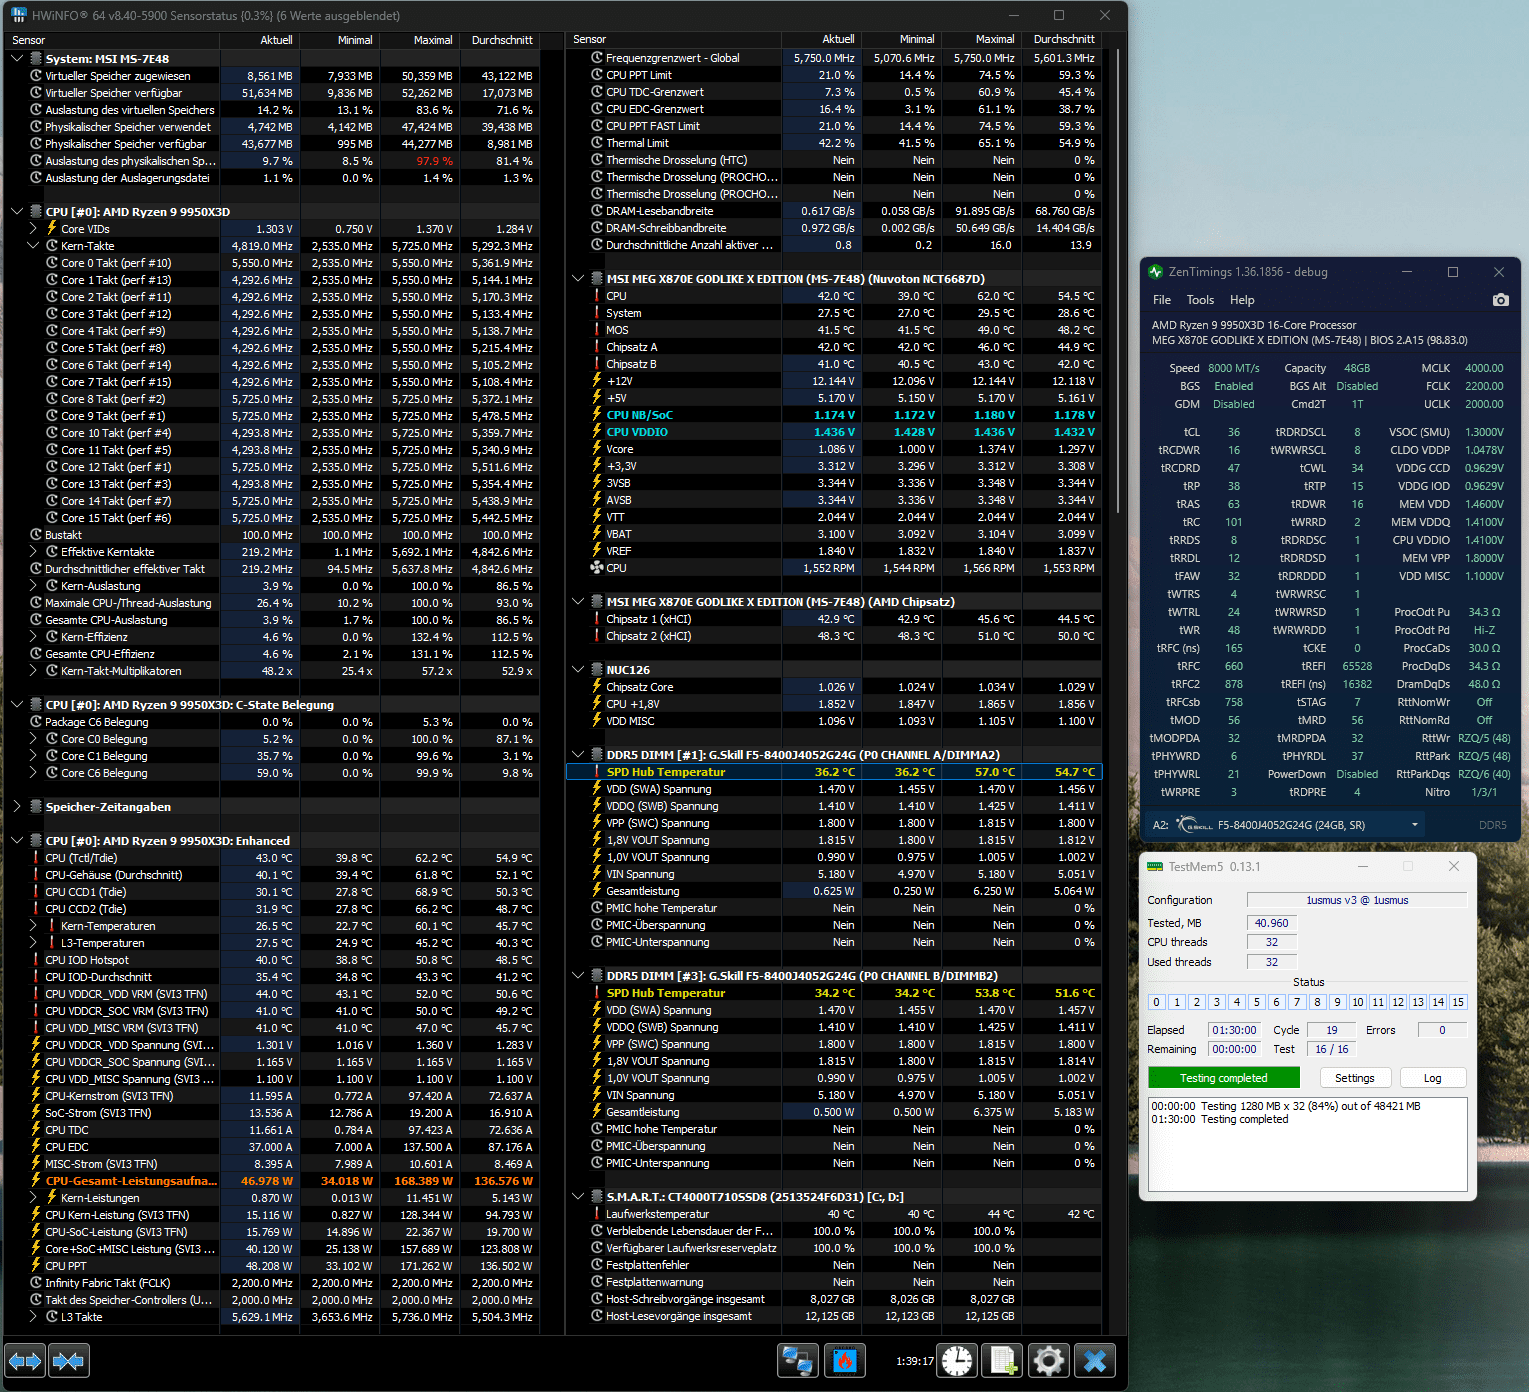Collapse the S.M.A.R.T. CT4000T710SSD8 group
1529x1392 pixels.
tap(578, 1197)
